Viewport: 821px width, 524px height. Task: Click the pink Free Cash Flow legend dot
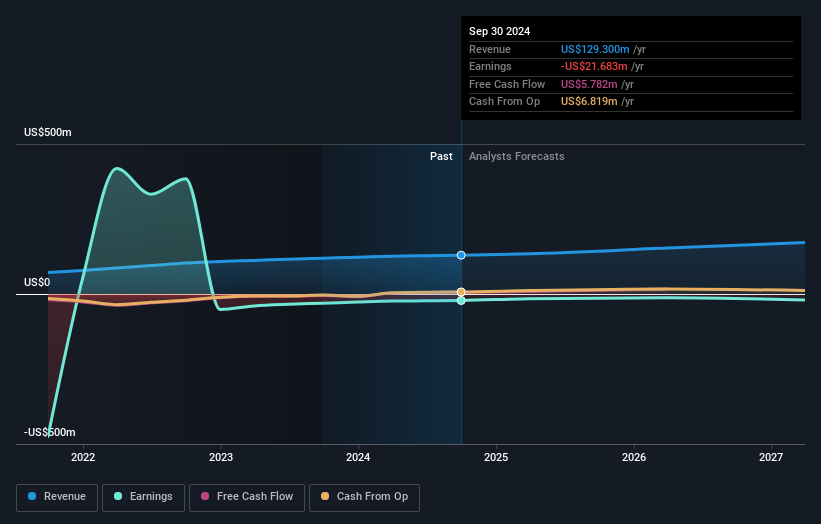click(x=205, y=496)
